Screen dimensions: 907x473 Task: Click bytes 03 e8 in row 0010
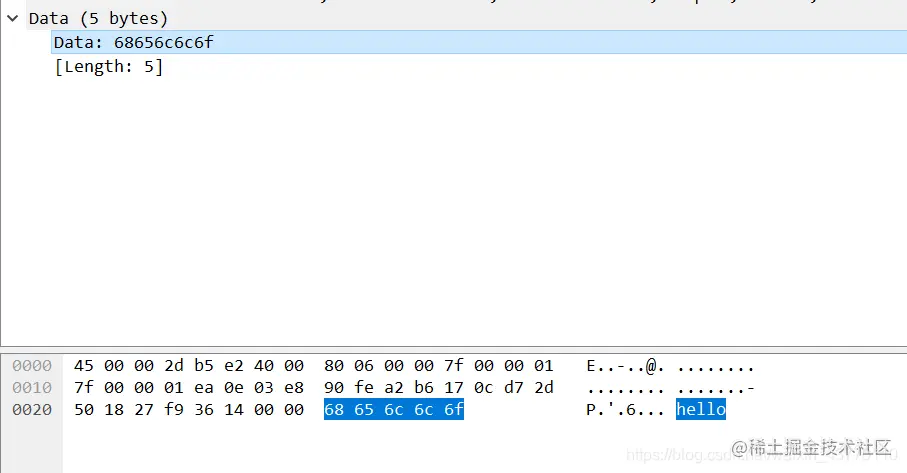(279, 388)
